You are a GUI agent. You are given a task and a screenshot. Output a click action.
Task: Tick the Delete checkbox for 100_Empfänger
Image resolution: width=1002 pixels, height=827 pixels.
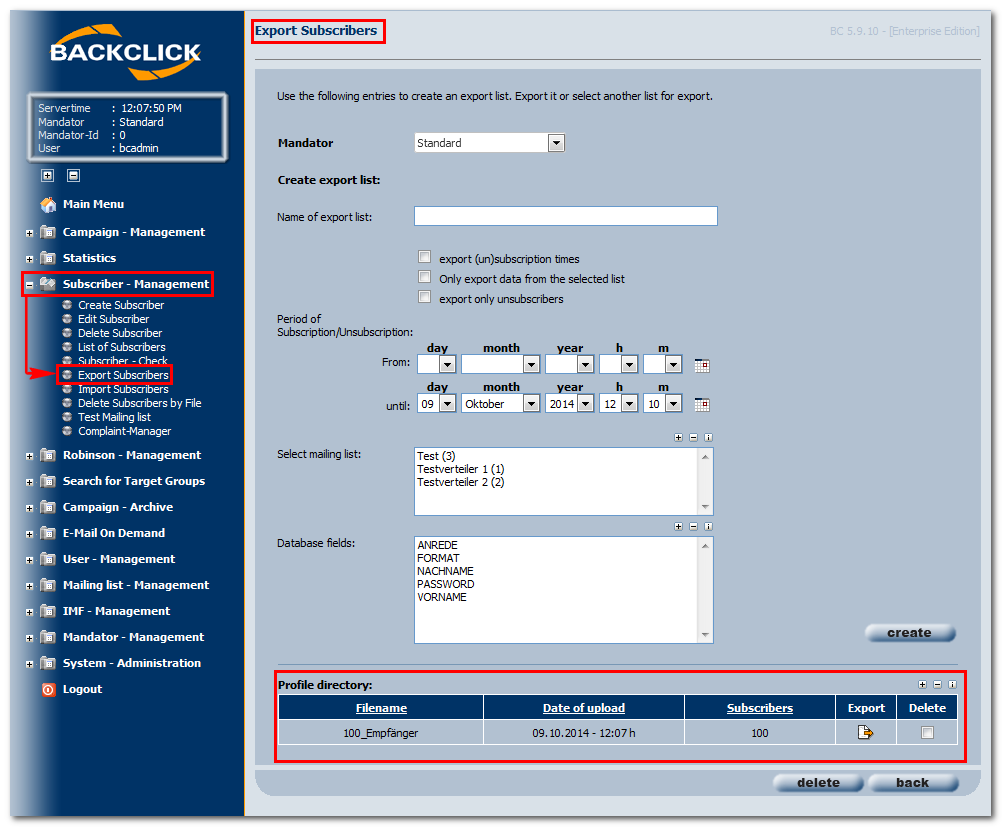click(927, 732)
